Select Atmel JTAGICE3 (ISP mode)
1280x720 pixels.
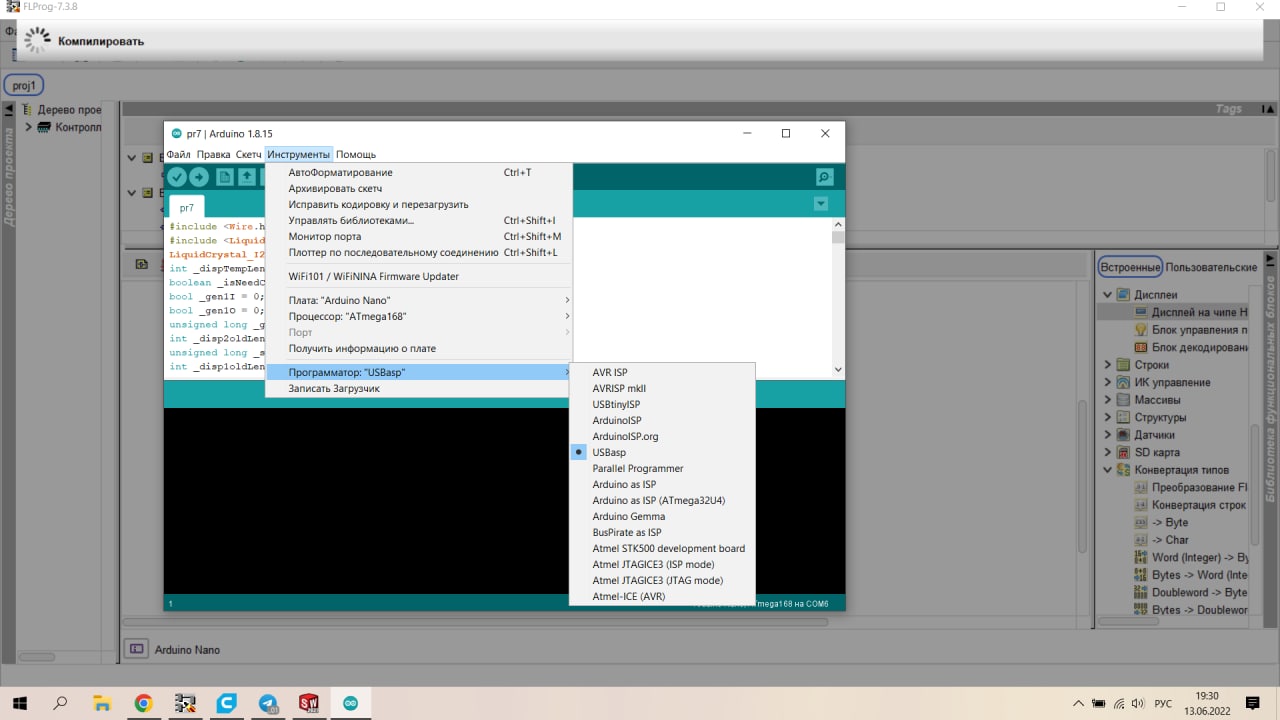[661, 564]
